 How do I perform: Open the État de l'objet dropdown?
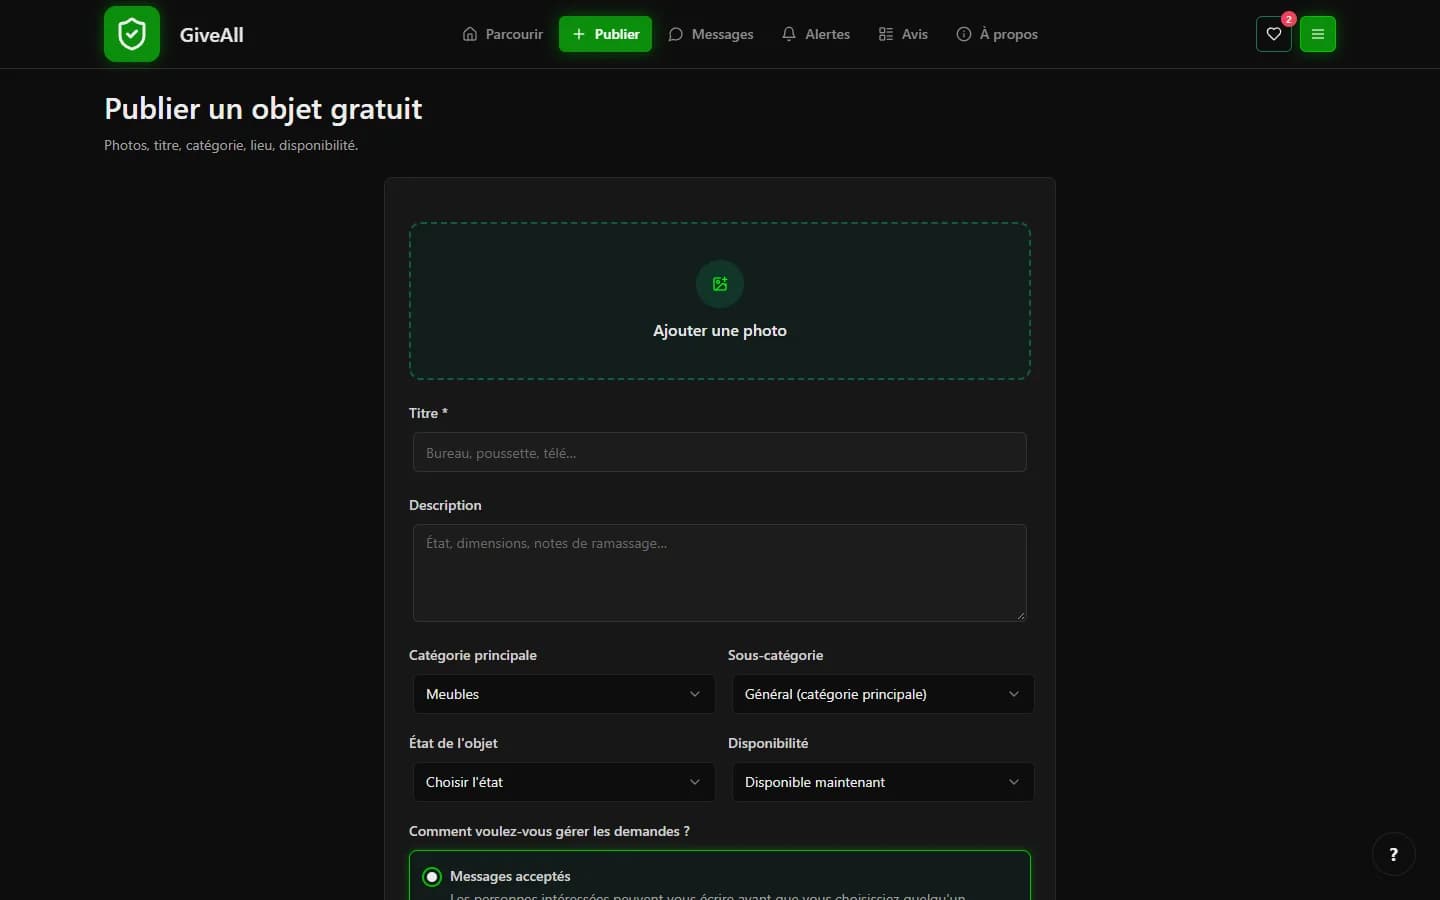[564, 782]
